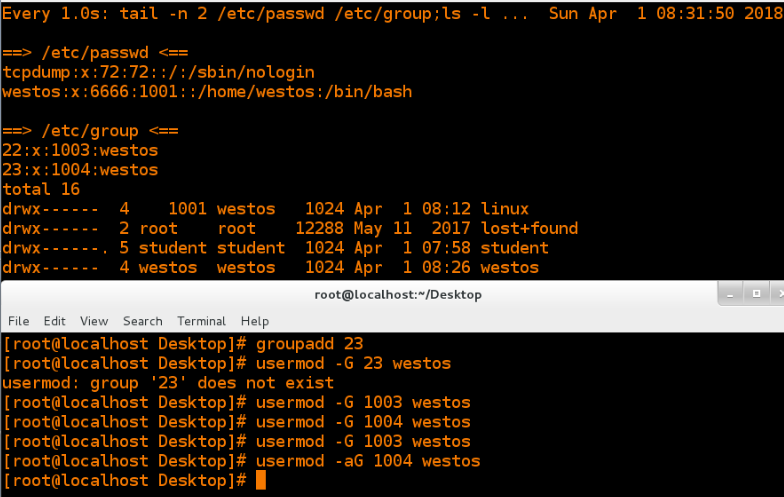The width and height of the screenshot is (784, 497).
Task: Minimize the root@localhost terminal window
Action: point(730,294)
